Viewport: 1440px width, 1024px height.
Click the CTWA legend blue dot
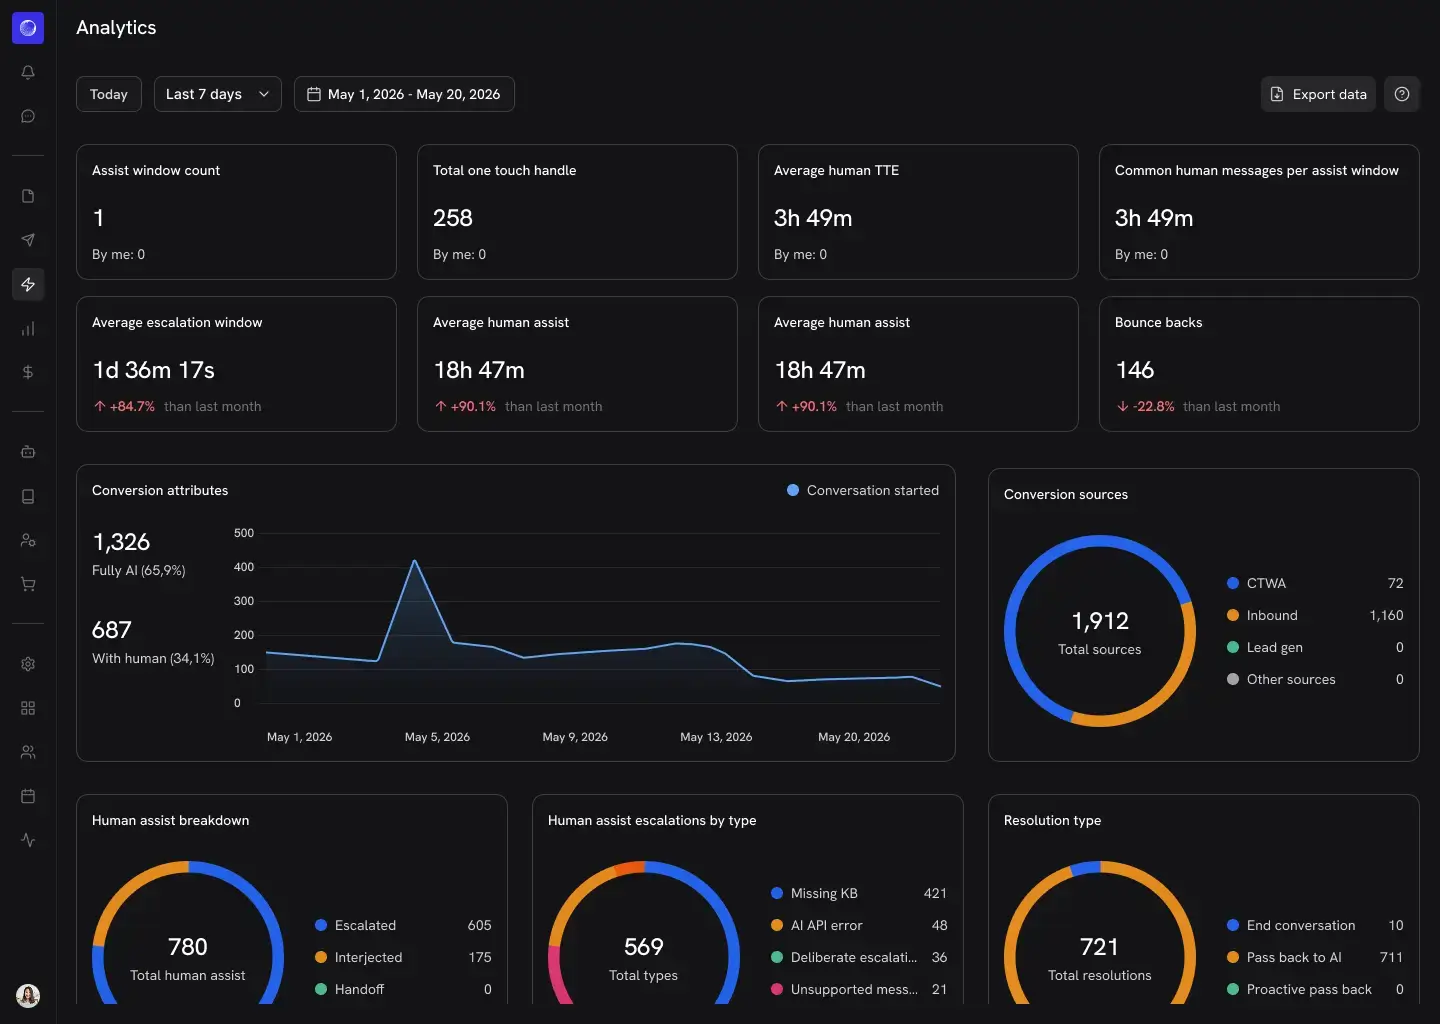tap(1233, 583)
